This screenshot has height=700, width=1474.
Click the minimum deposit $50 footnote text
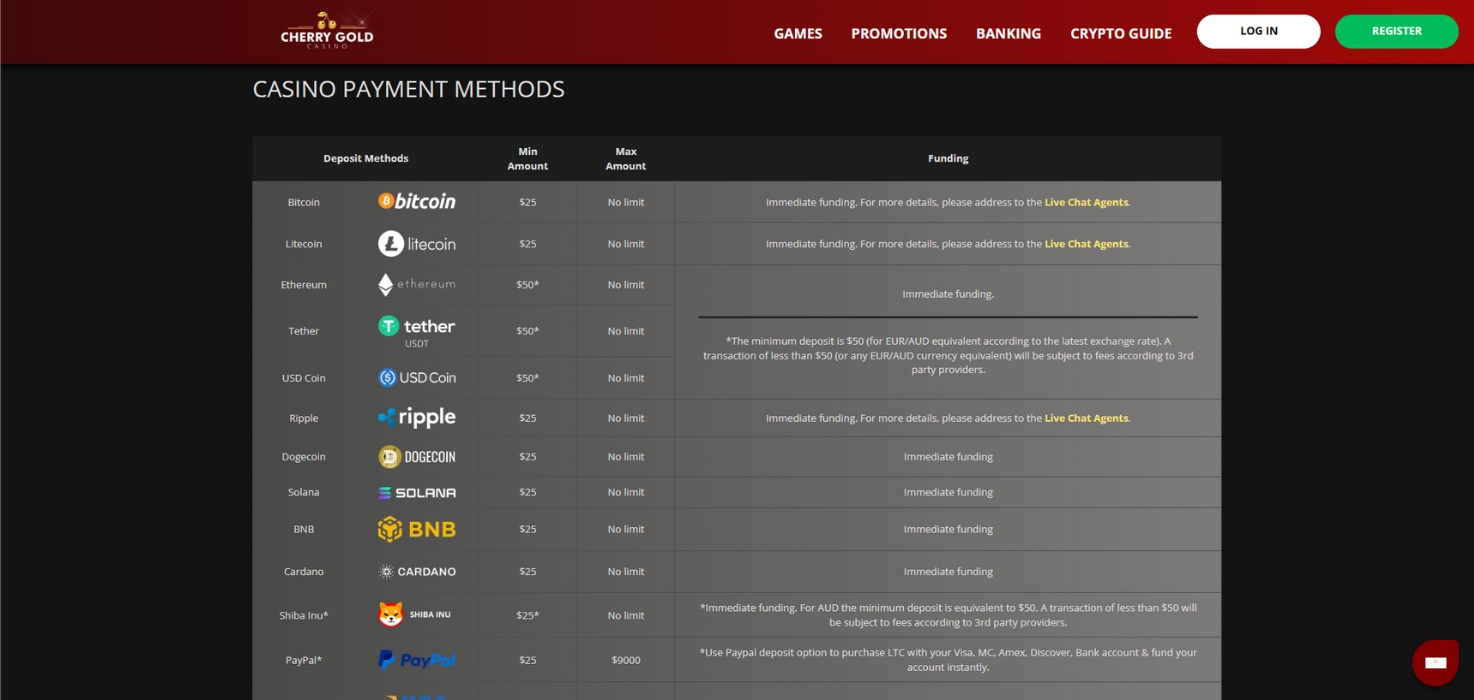click(x=948, y=355)
